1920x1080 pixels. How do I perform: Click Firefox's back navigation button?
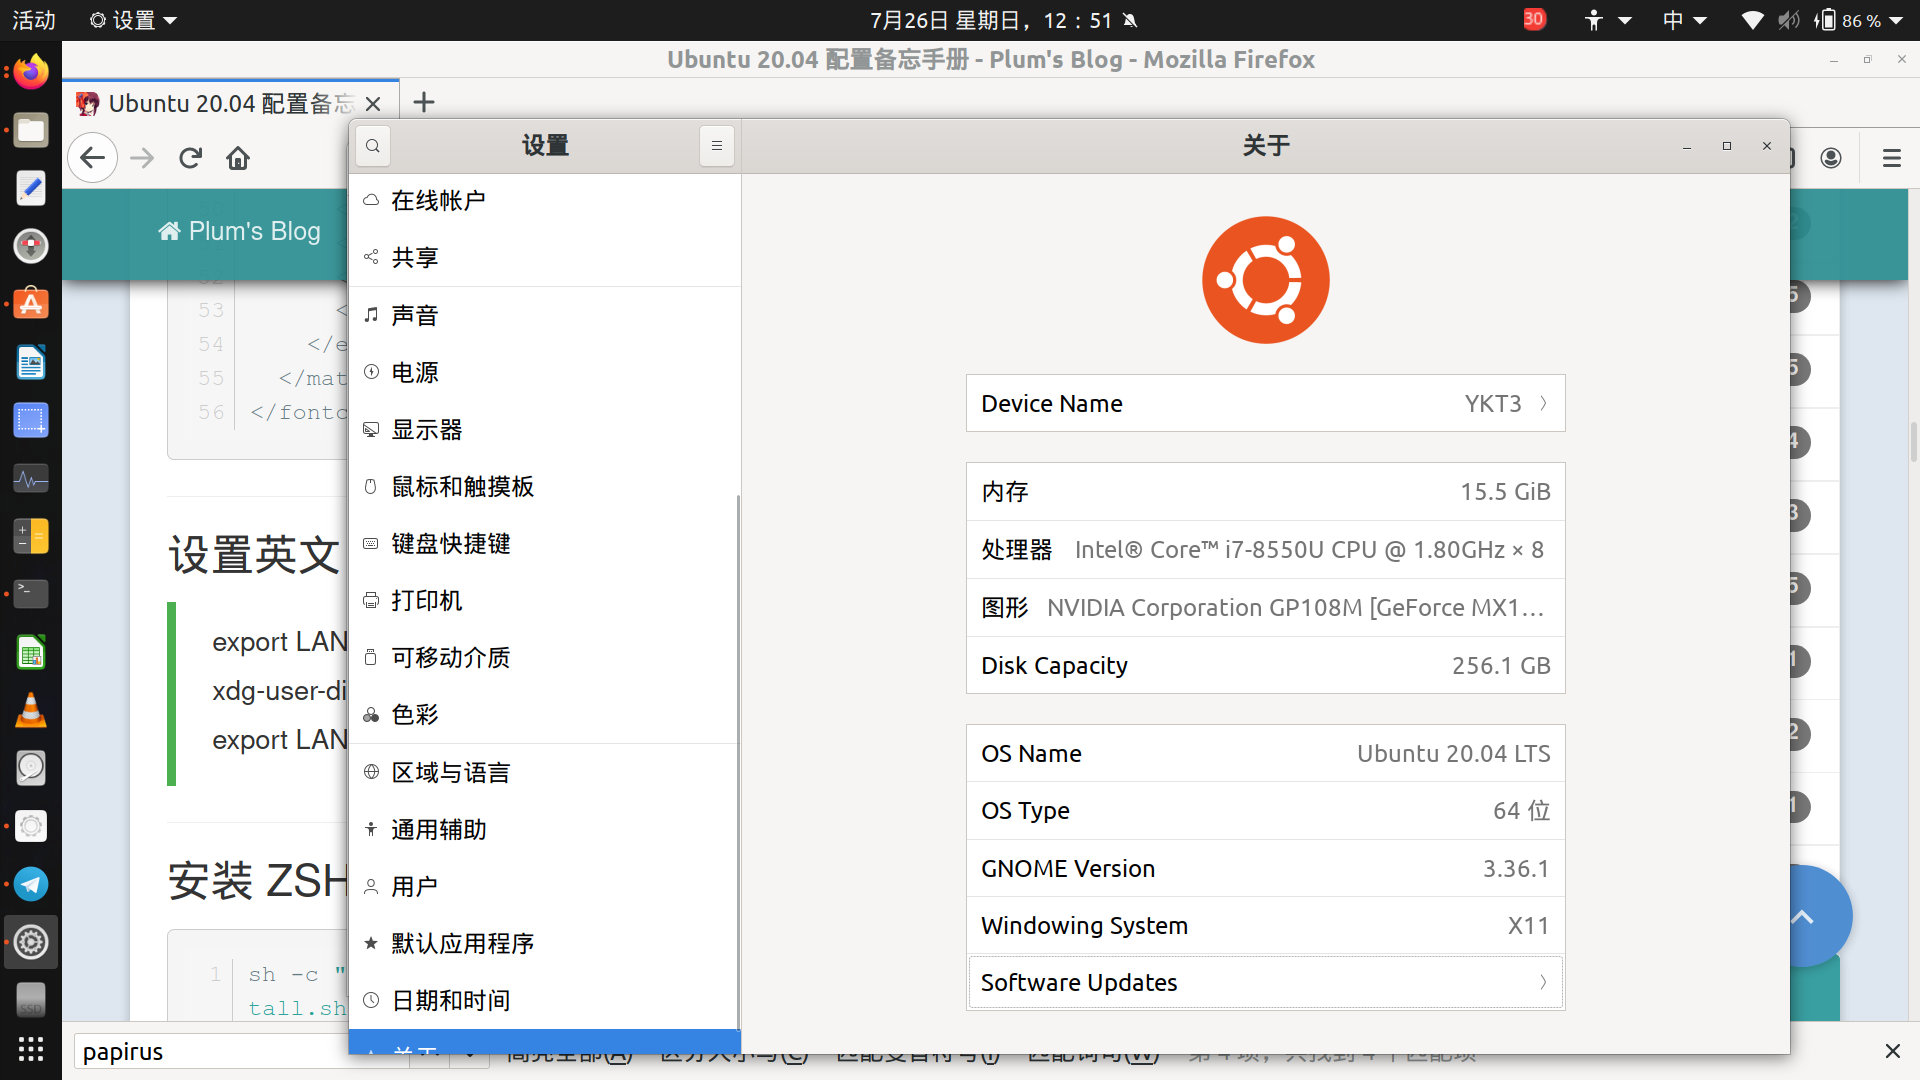coord(92,157)
